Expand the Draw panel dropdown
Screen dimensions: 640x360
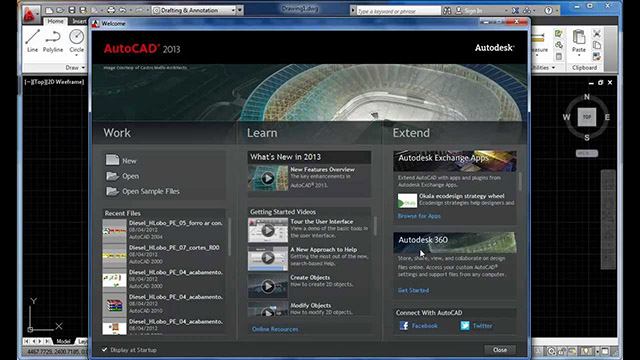coord(83,68)
